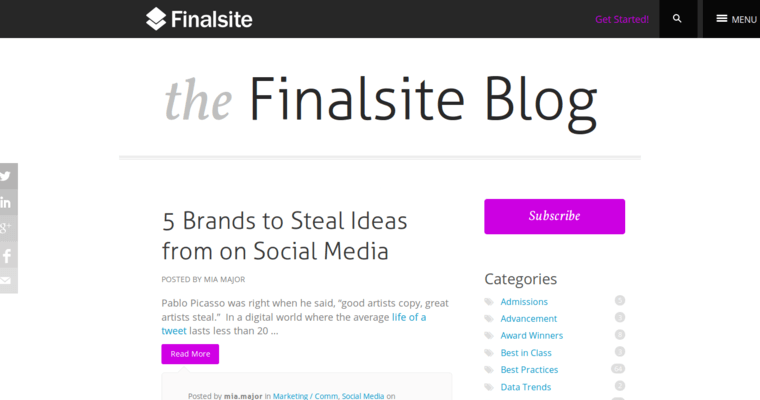The width and height of the screenshot is (760, 400).
Task: Open the 5 Brands article title
Action: pyautogui.click(x=284, y=235)
